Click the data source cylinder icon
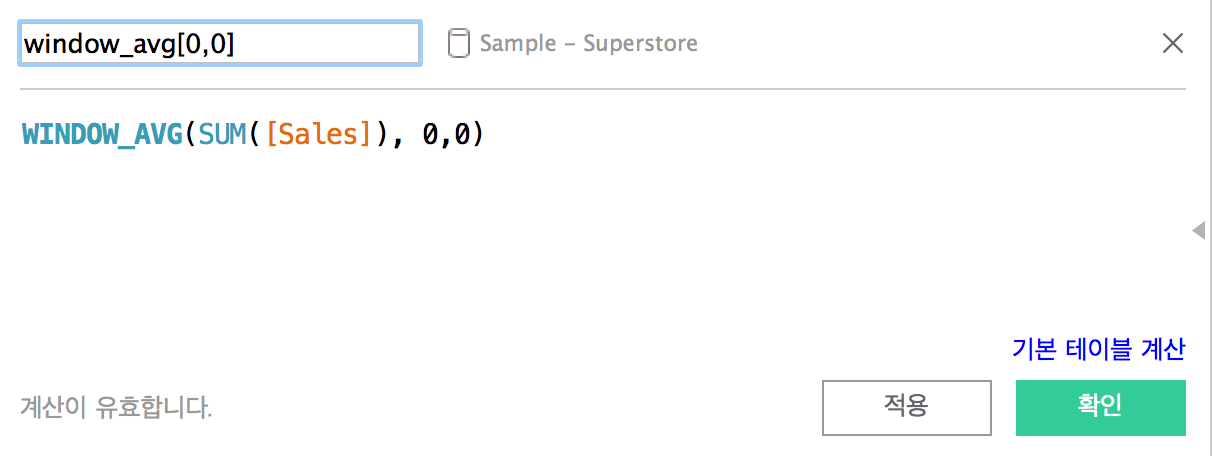Viewport: 1212px width, 456px height. pos(458,44)
